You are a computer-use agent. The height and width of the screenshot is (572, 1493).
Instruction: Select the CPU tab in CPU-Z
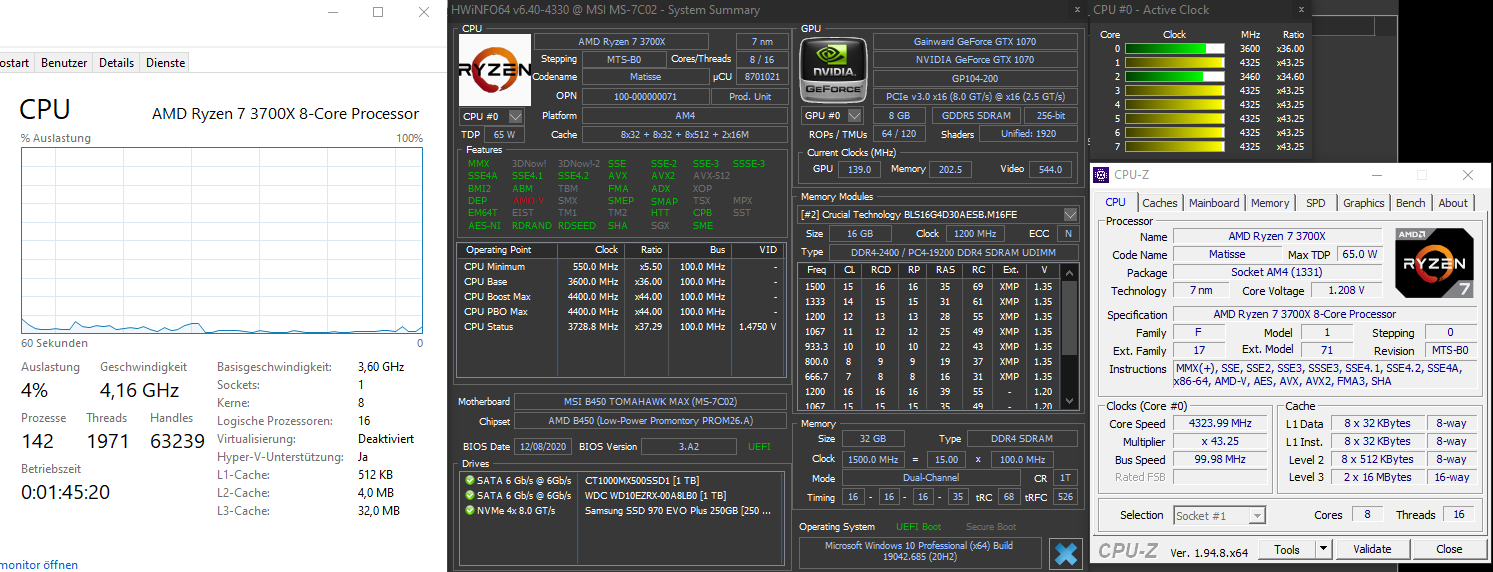pos(1116,202)
